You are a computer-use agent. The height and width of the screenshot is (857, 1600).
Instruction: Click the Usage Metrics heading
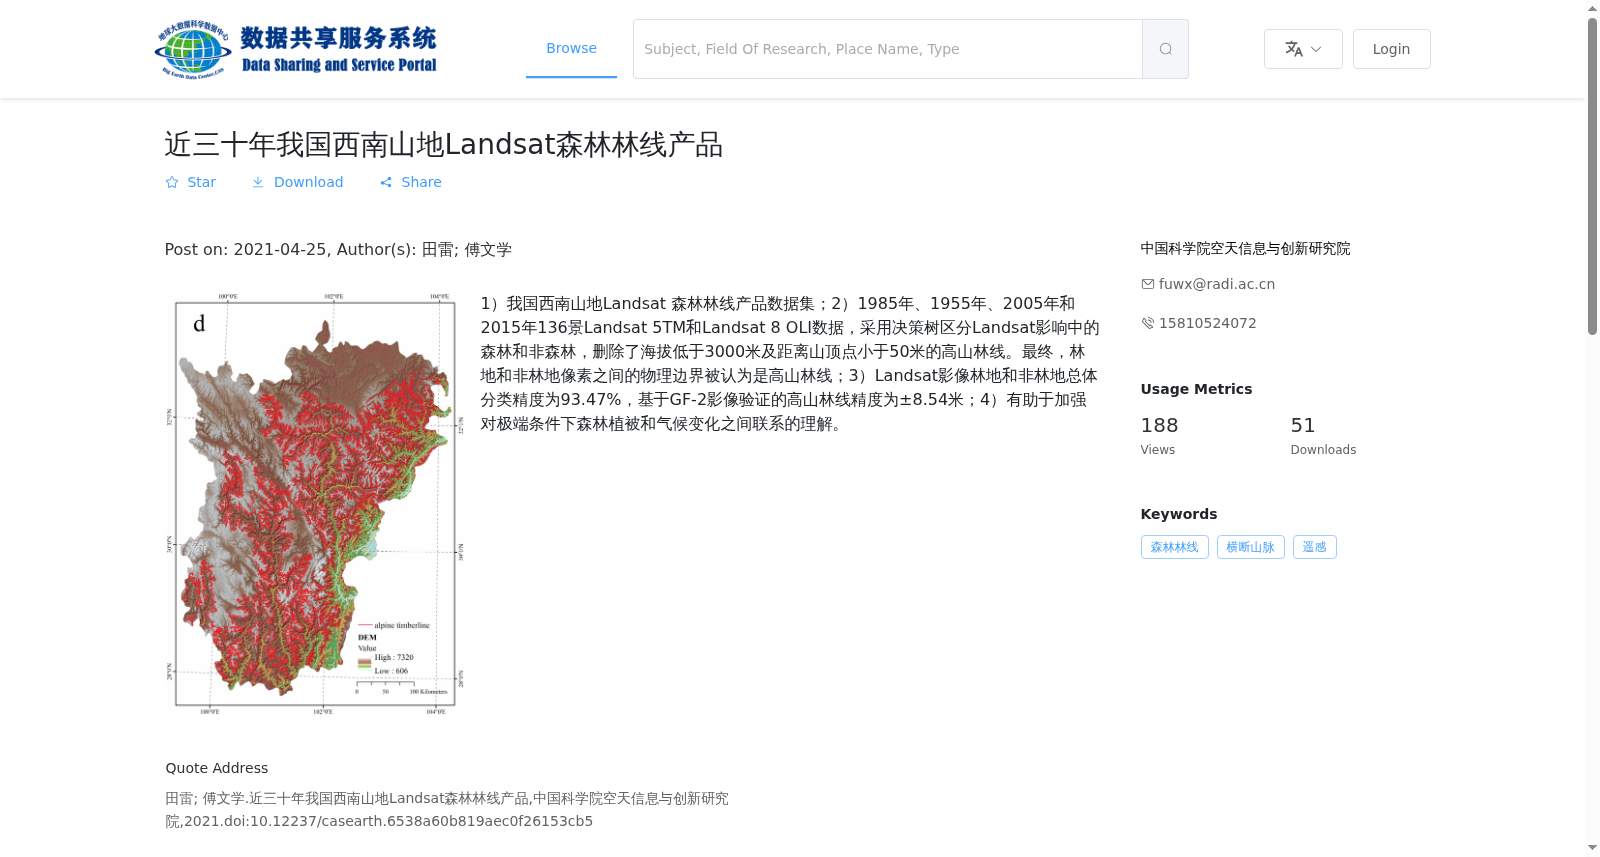(1196, 389)
